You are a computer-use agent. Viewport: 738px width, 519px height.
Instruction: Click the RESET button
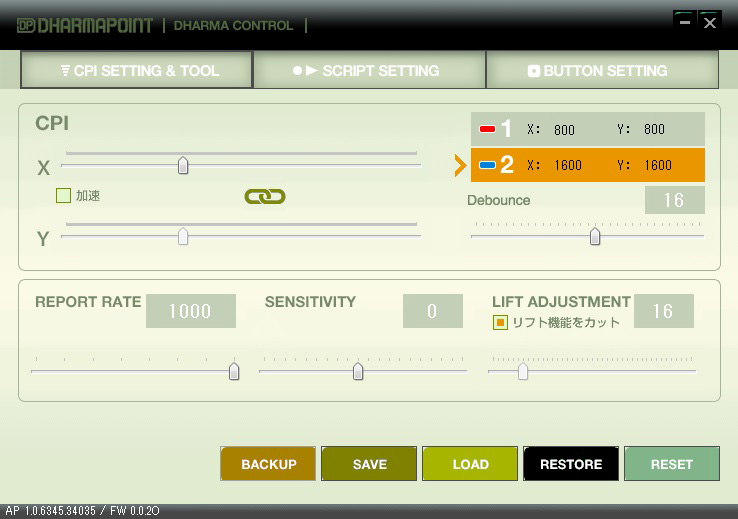(x=672, y=464)
